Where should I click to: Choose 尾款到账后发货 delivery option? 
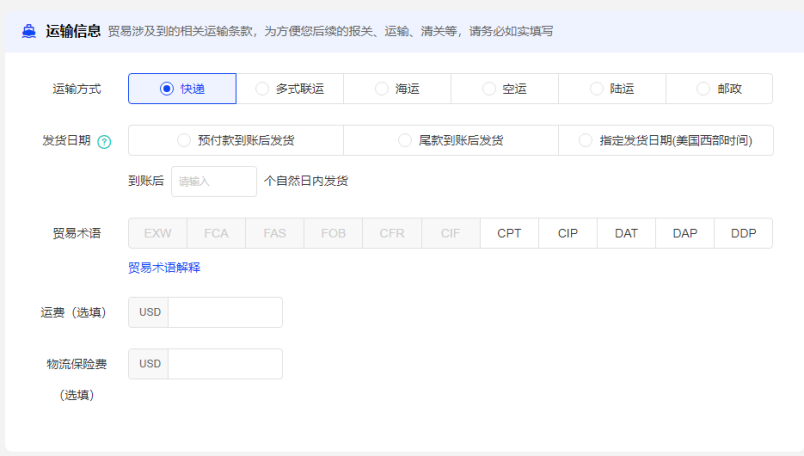tap(450, 141)
